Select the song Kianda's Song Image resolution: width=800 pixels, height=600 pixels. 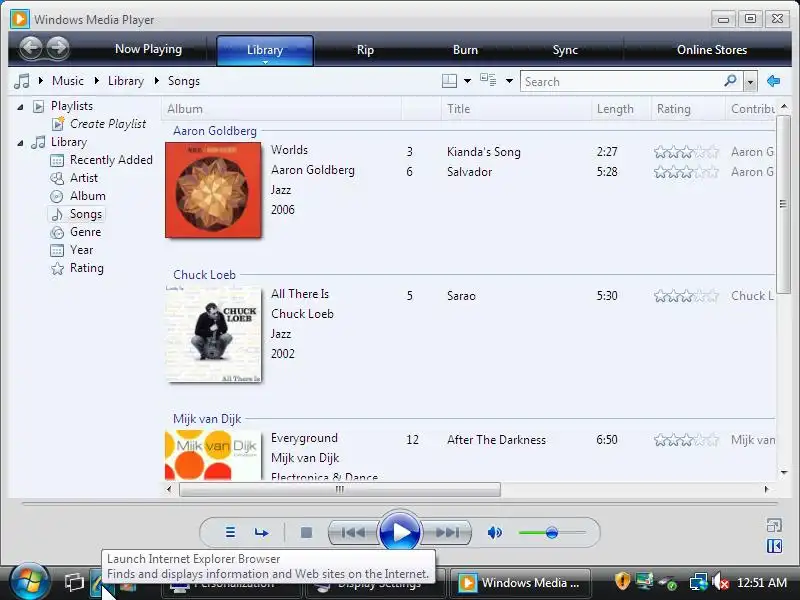[484, 152]
